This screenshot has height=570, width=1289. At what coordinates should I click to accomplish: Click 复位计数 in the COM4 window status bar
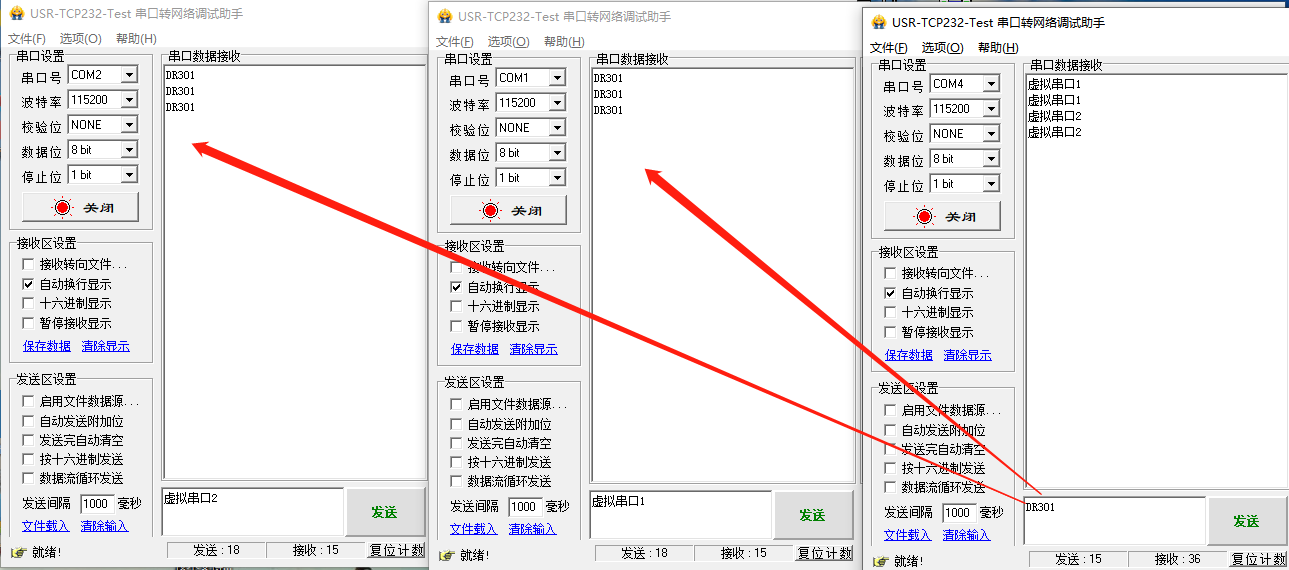click(x=1258, y=559)
